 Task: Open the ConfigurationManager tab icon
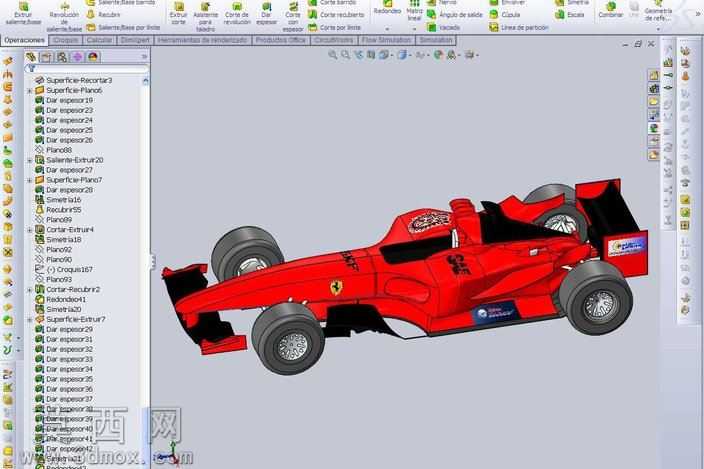point(62,57)
